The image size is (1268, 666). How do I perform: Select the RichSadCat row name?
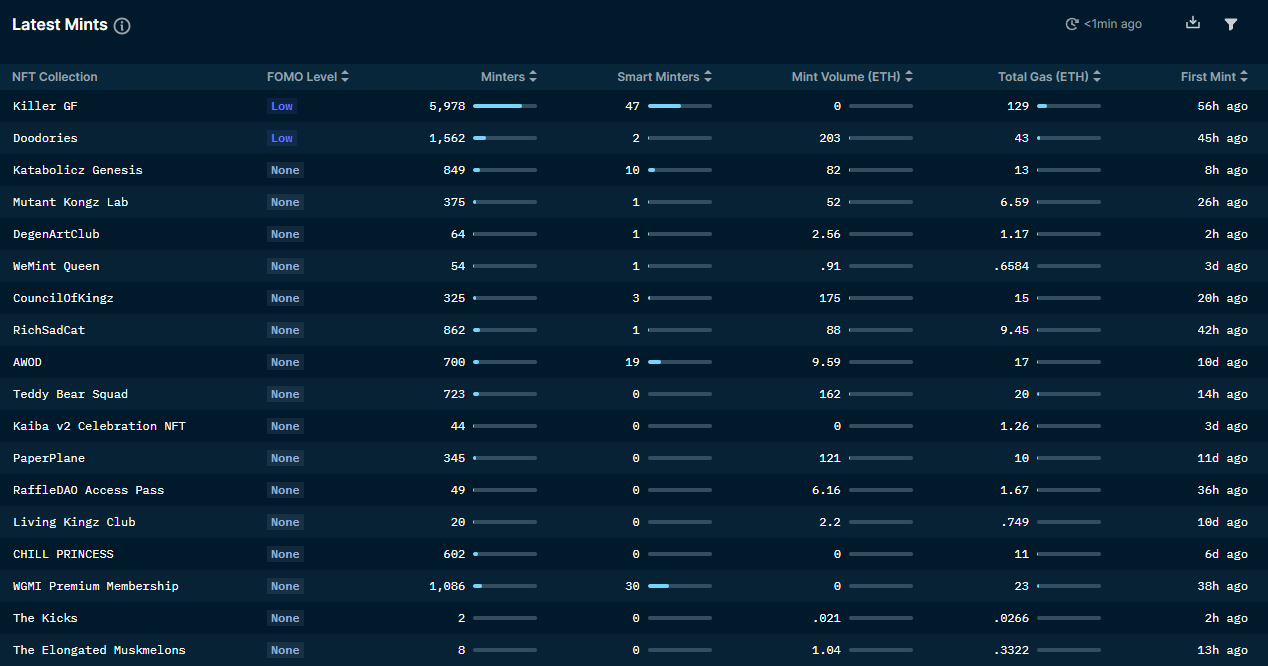pyautogui.click(x=49, y=330)
